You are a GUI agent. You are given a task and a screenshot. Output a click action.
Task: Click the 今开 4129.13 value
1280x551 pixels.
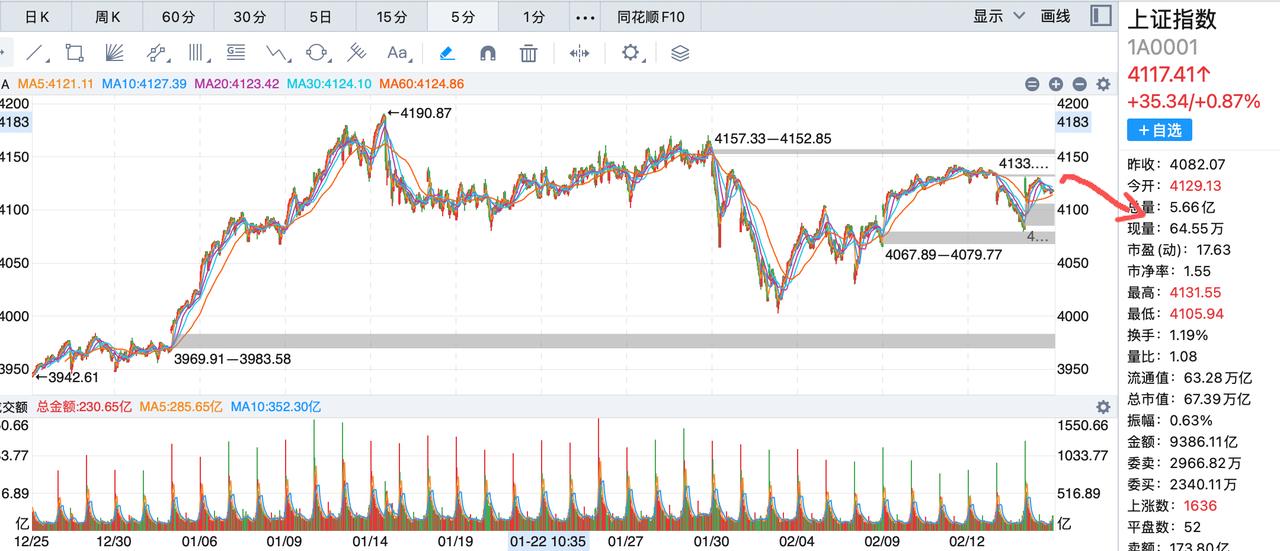pos(1194,186)
